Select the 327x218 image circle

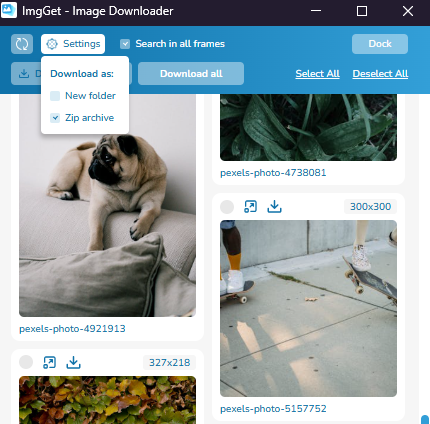[26, 362]
